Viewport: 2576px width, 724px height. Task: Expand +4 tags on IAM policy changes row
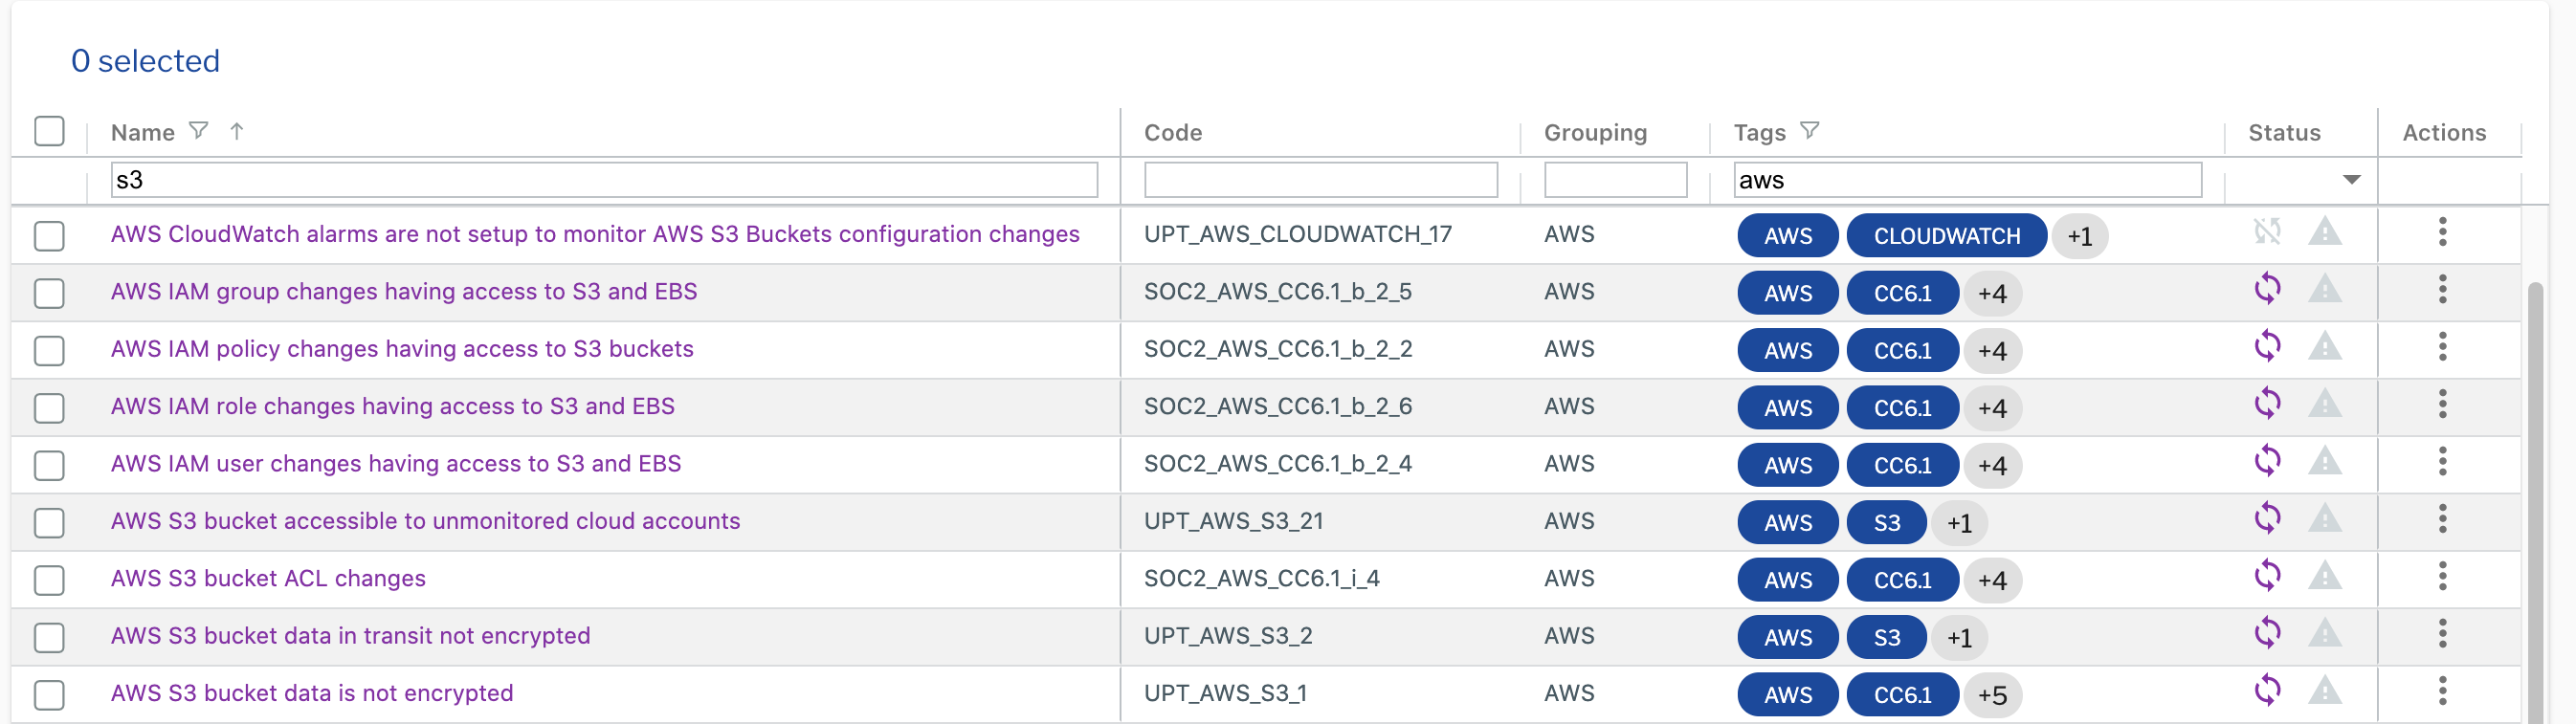click(x=1992, y=351)
